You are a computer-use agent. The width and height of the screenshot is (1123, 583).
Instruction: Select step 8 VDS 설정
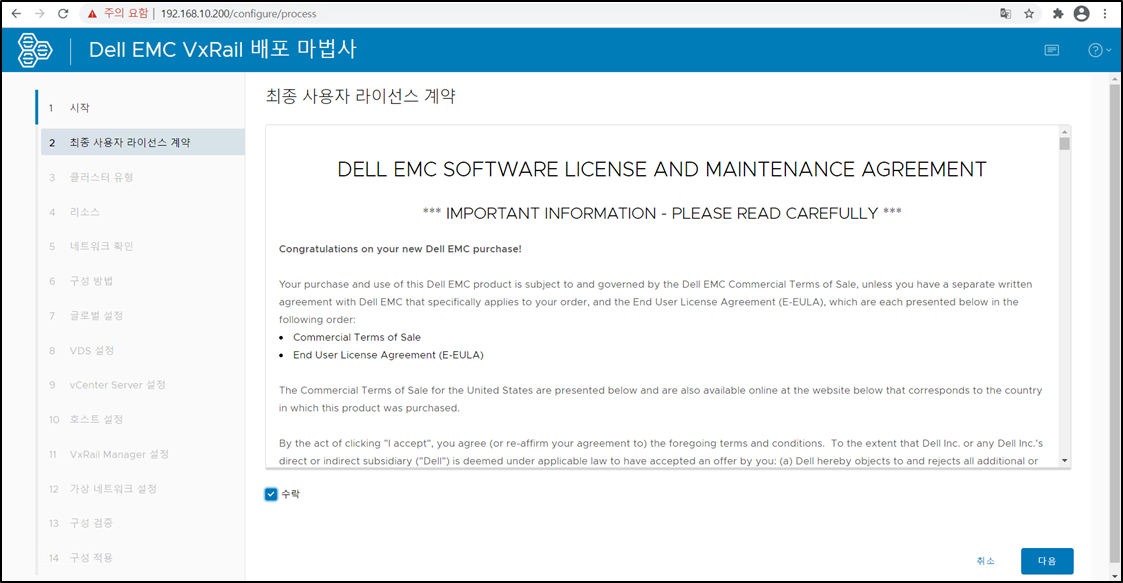click(x=142, y=350)
